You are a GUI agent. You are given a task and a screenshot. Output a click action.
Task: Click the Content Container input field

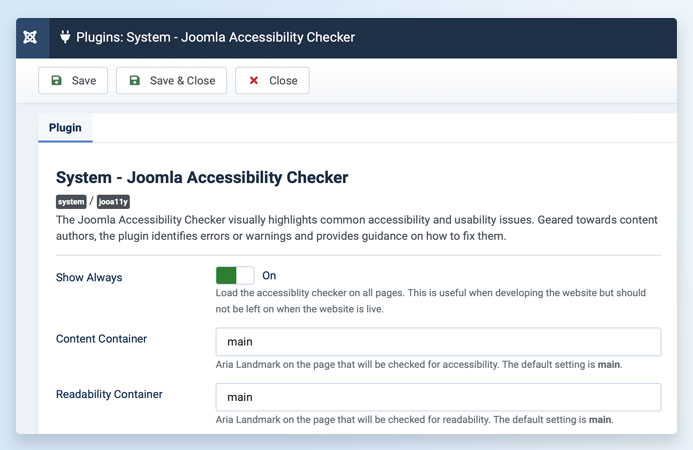tap(438, 342)
